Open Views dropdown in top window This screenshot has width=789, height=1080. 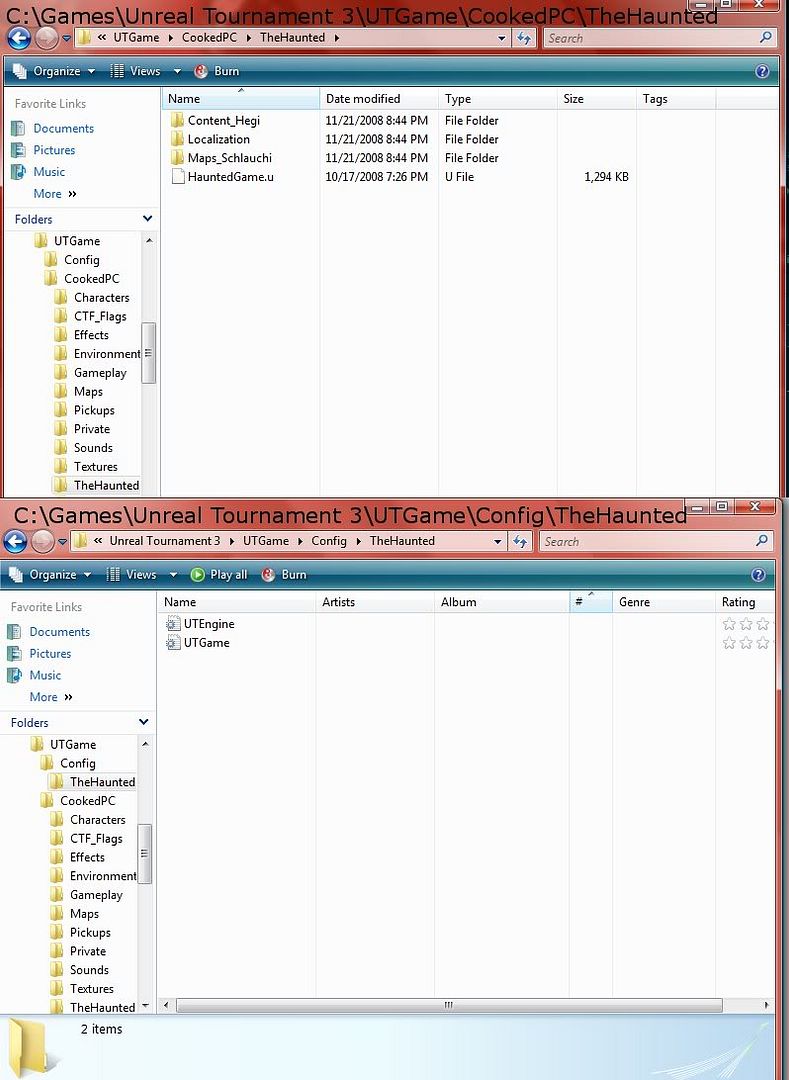pyautogui.click(x=177, y=71)
